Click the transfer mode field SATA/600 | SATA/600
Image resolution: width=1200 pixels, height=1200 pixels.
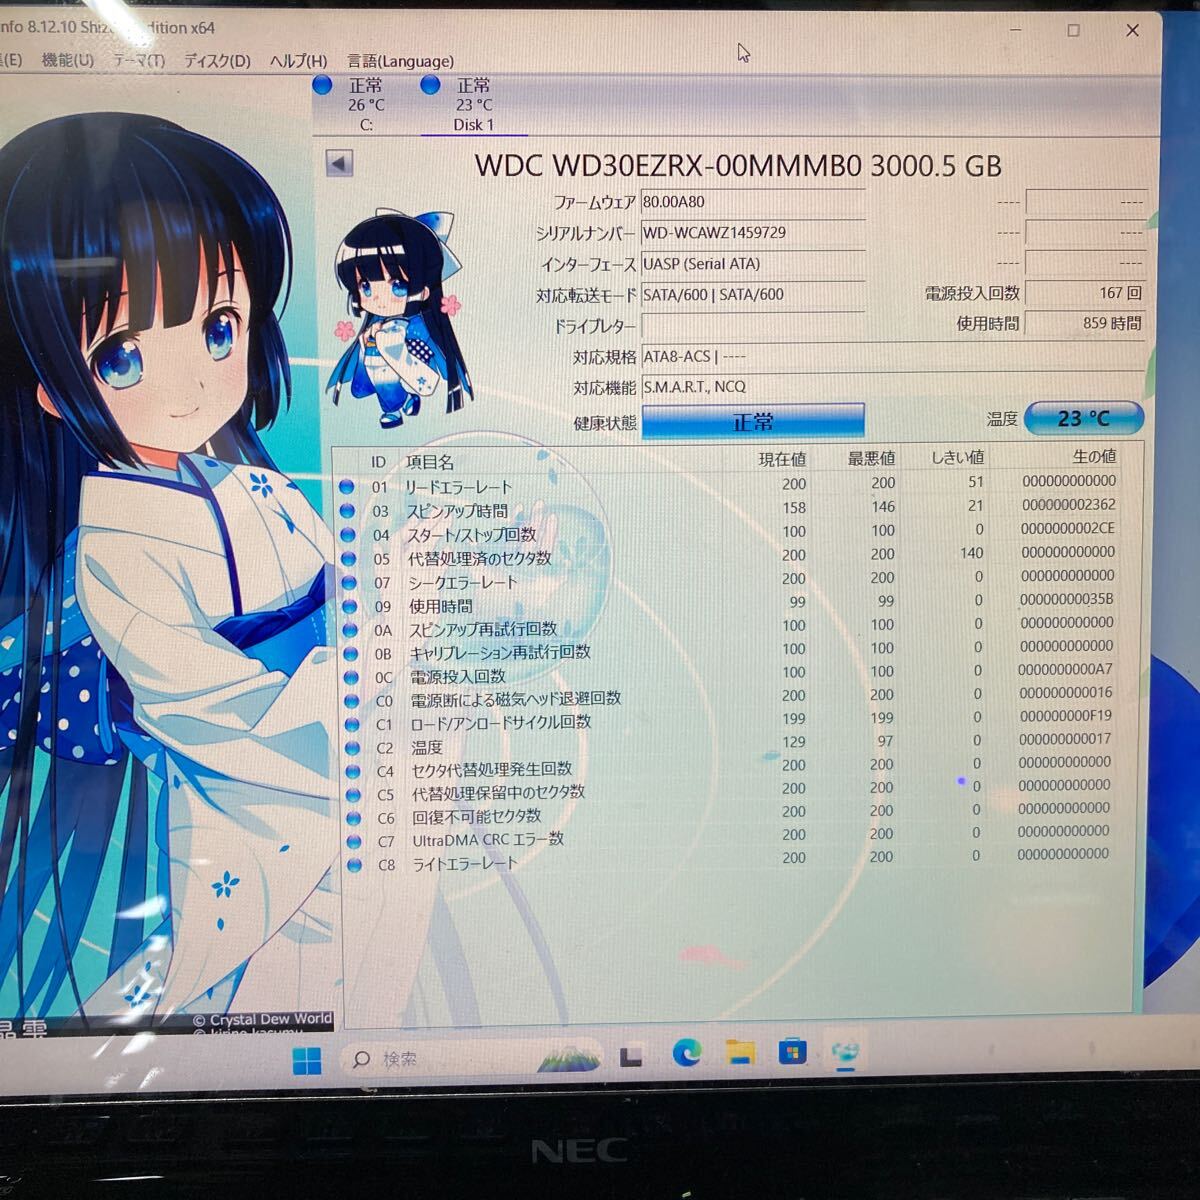(x=752, y=295)
